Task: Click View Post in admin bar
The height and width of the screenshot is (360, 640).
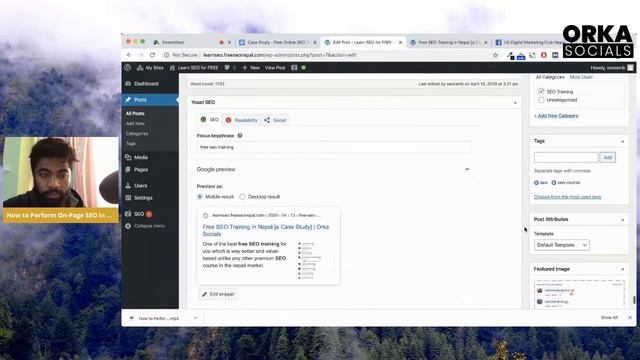Action: coord(275,68)
